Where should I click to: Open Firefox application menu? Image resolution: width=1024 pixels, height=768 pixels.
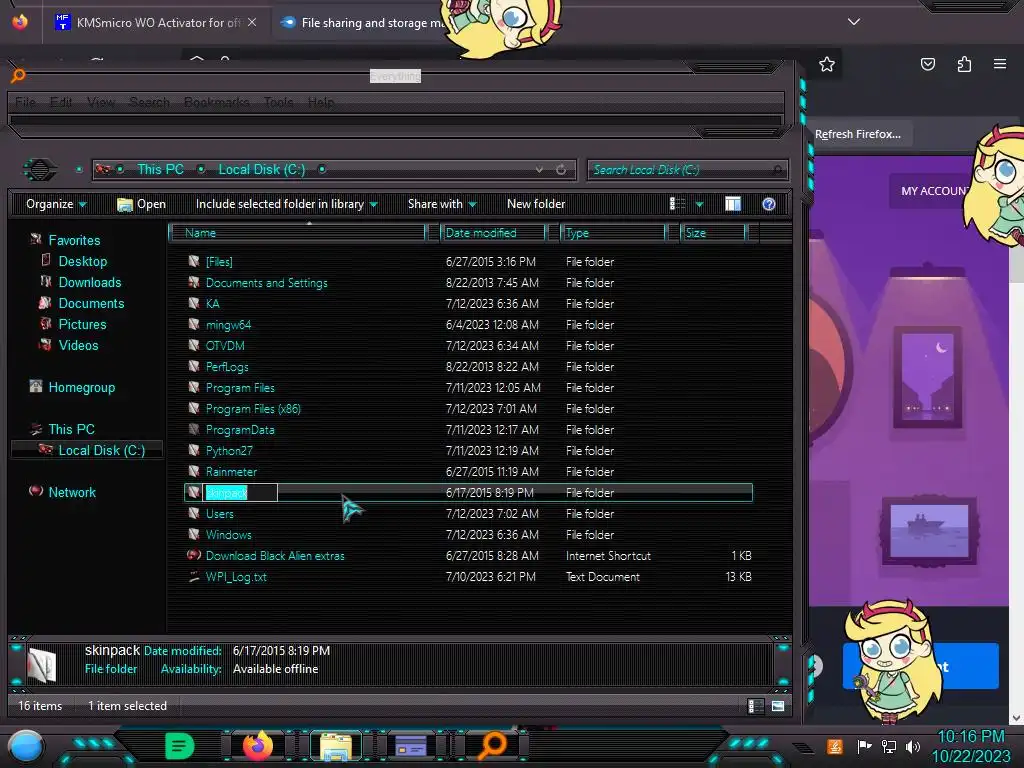pyautogui.click(x=1000, y=64)
